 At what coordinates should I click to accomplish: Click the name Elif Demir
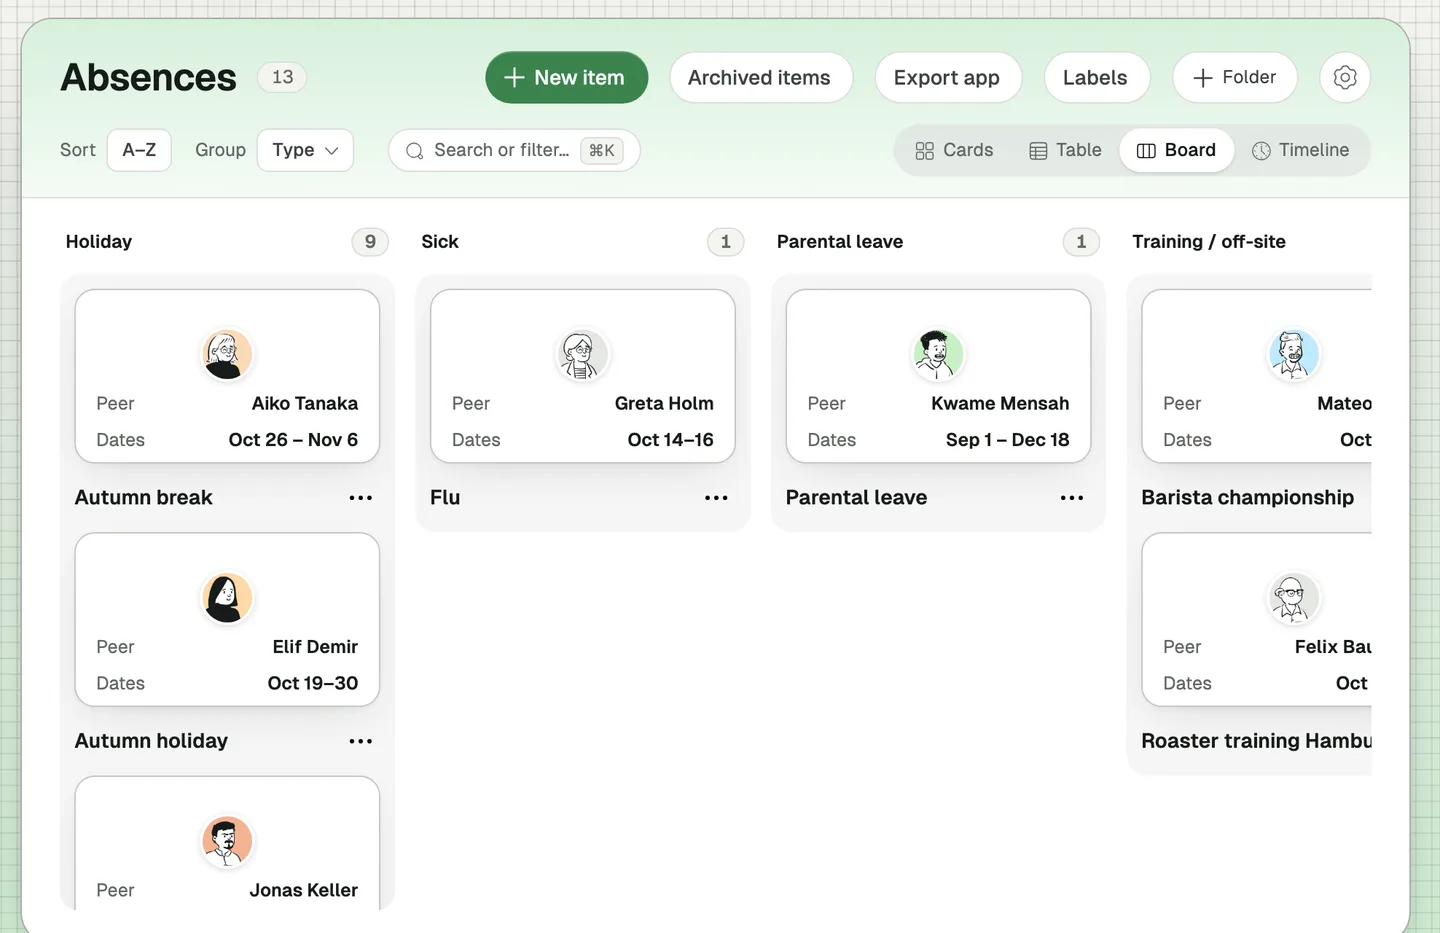(x=315, y=647)
